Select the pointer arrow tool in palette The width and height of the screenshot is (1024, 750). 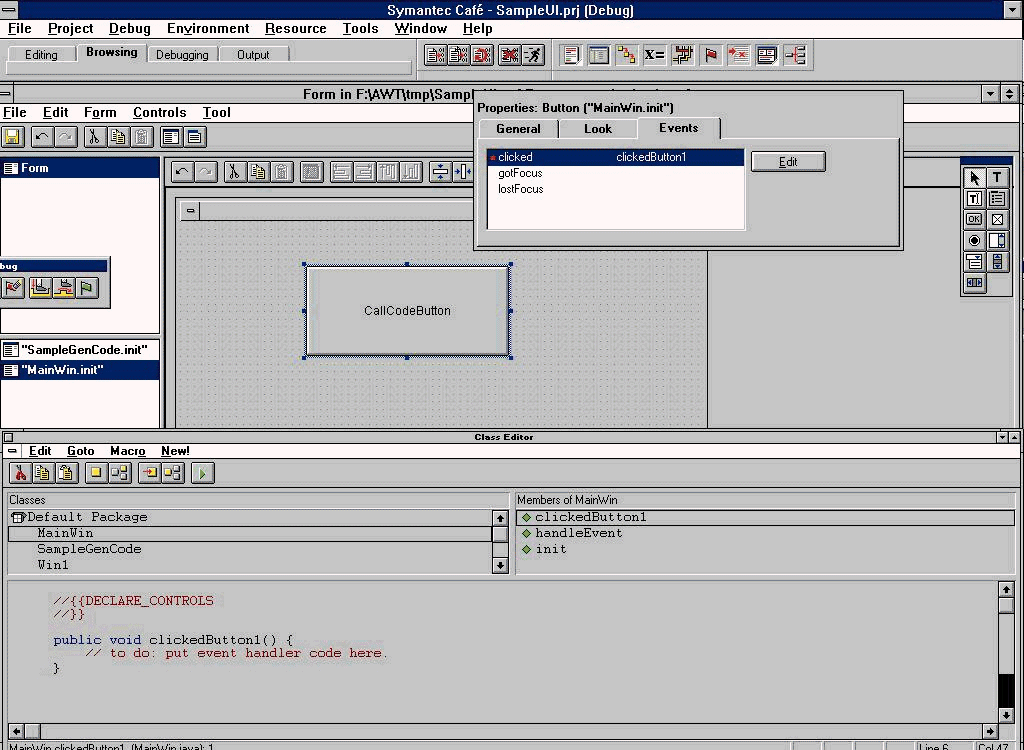coord(974,178)
